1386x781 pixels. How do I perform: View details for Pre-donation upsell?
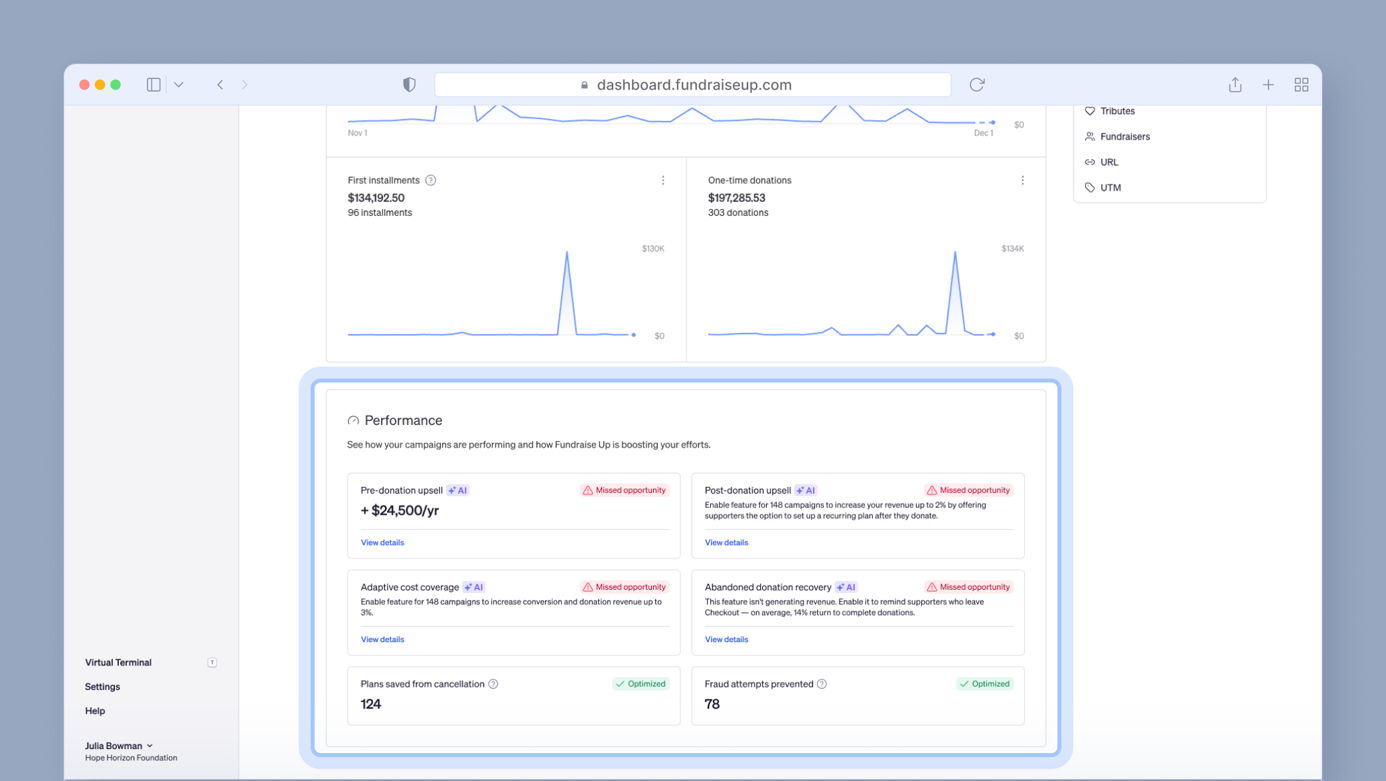(382, 543)
